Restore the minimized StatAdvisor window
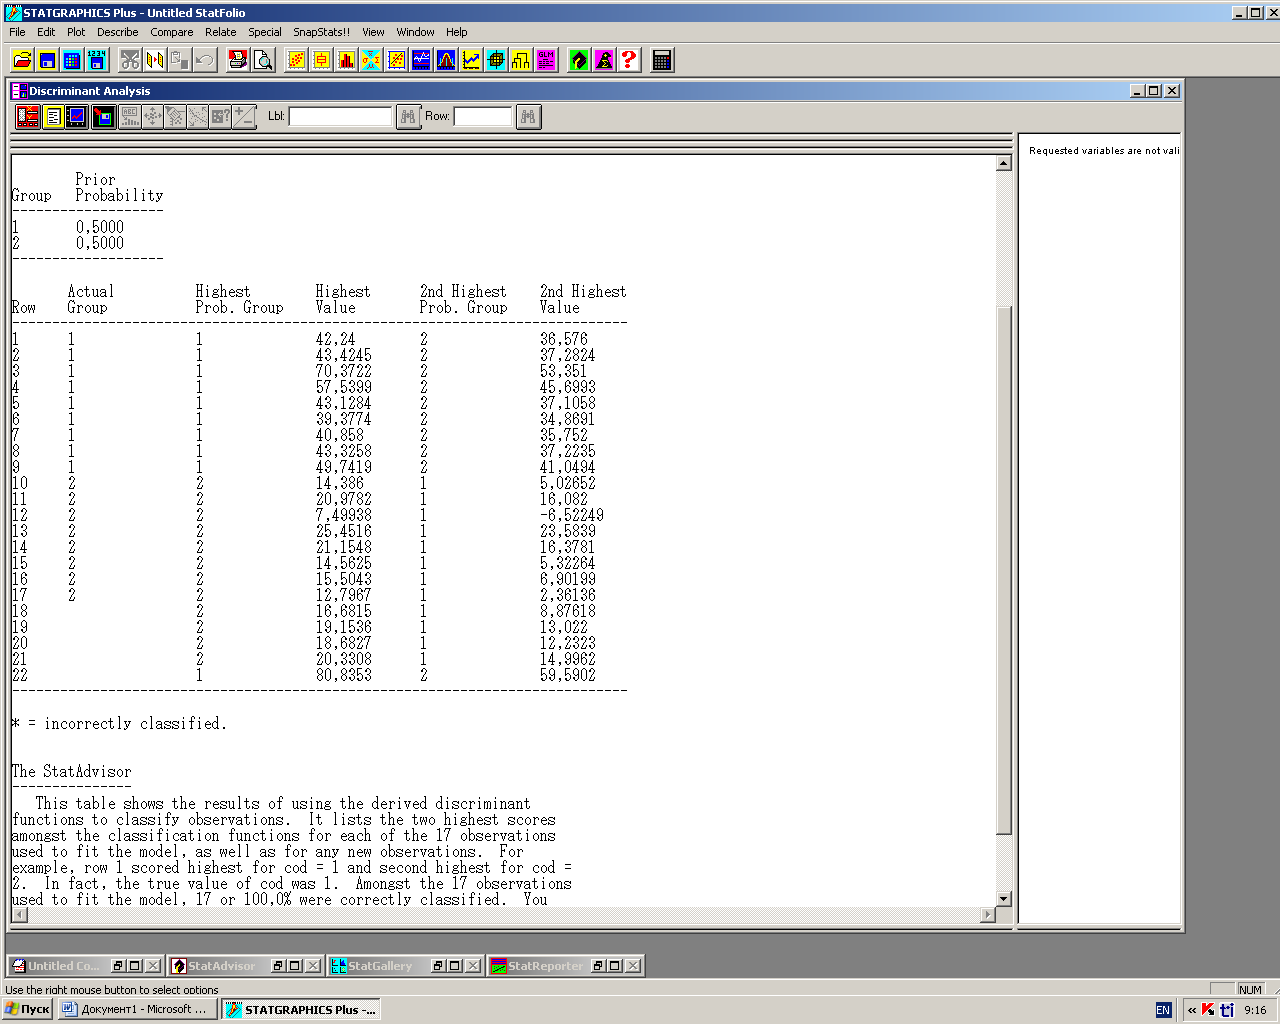1280x1024 pixels. (x=277, y=966)
